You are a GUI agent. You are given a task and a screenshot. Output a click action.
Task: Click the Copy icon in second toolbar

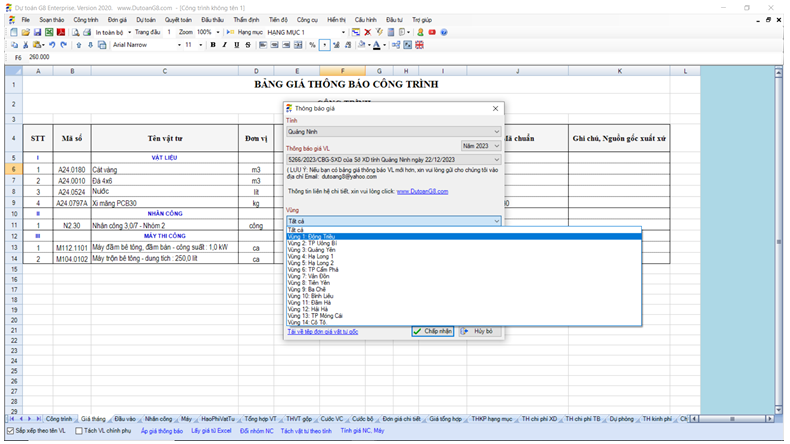(x=14, y=45)
